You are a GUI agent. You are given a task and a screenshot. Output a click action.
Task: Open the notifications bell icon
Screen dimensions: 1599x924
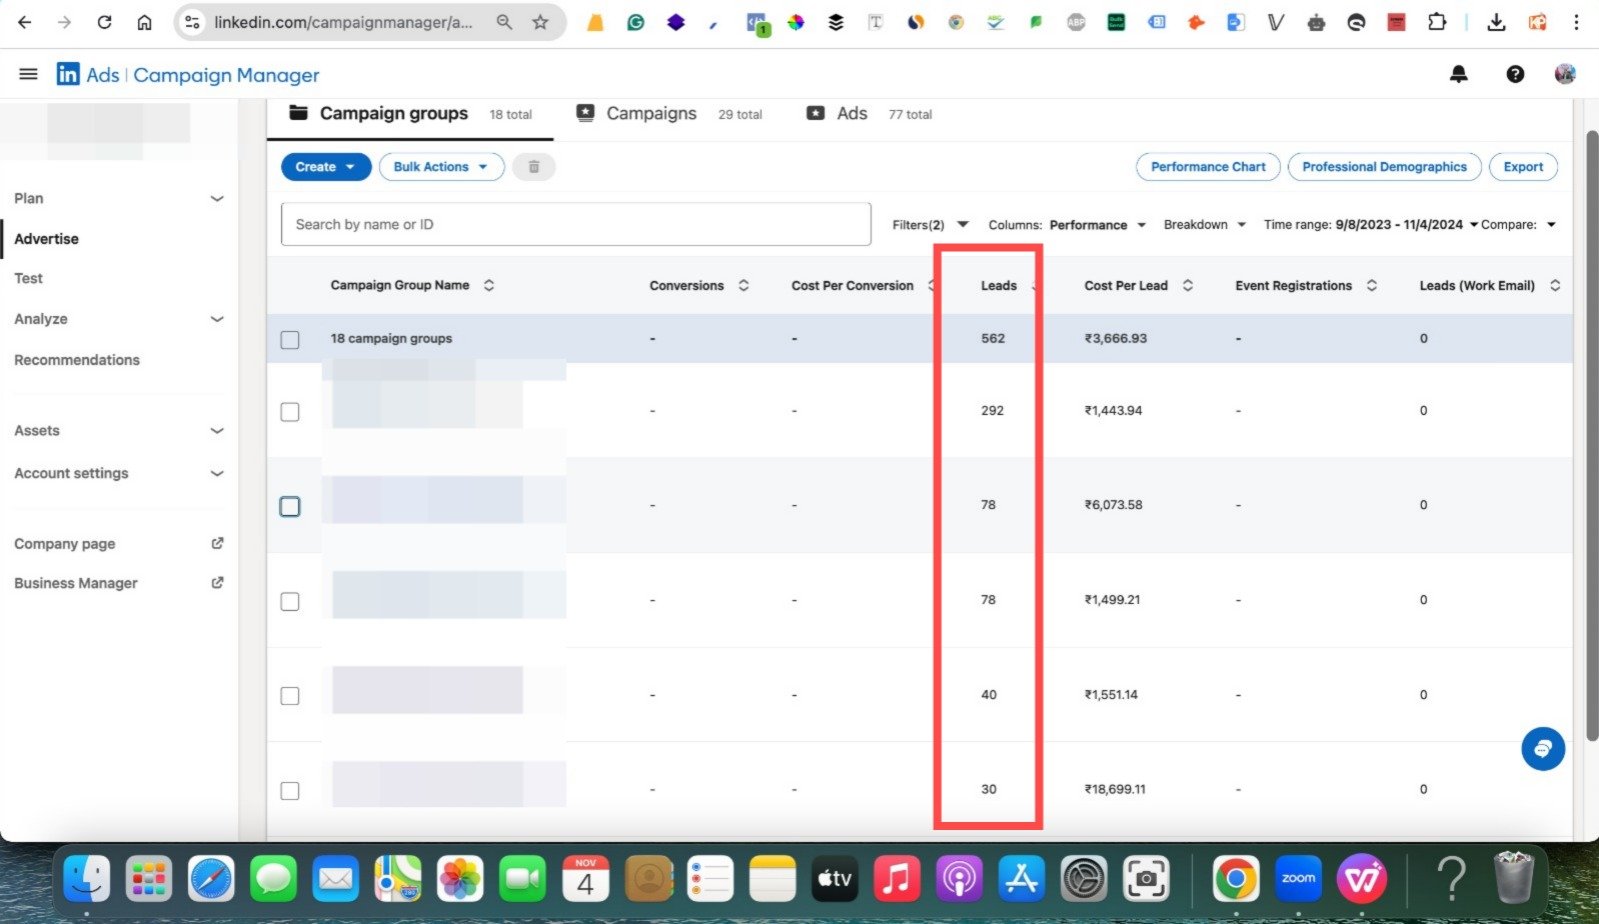tap(1458, 74)
